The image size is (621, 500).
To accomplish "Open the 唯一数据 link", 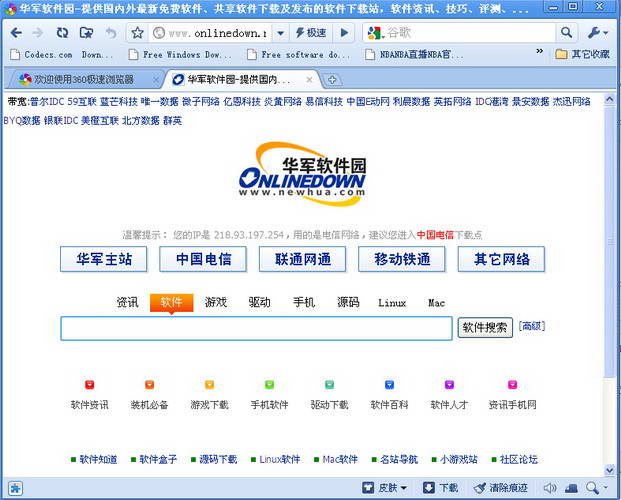I will tap(160, 102).
